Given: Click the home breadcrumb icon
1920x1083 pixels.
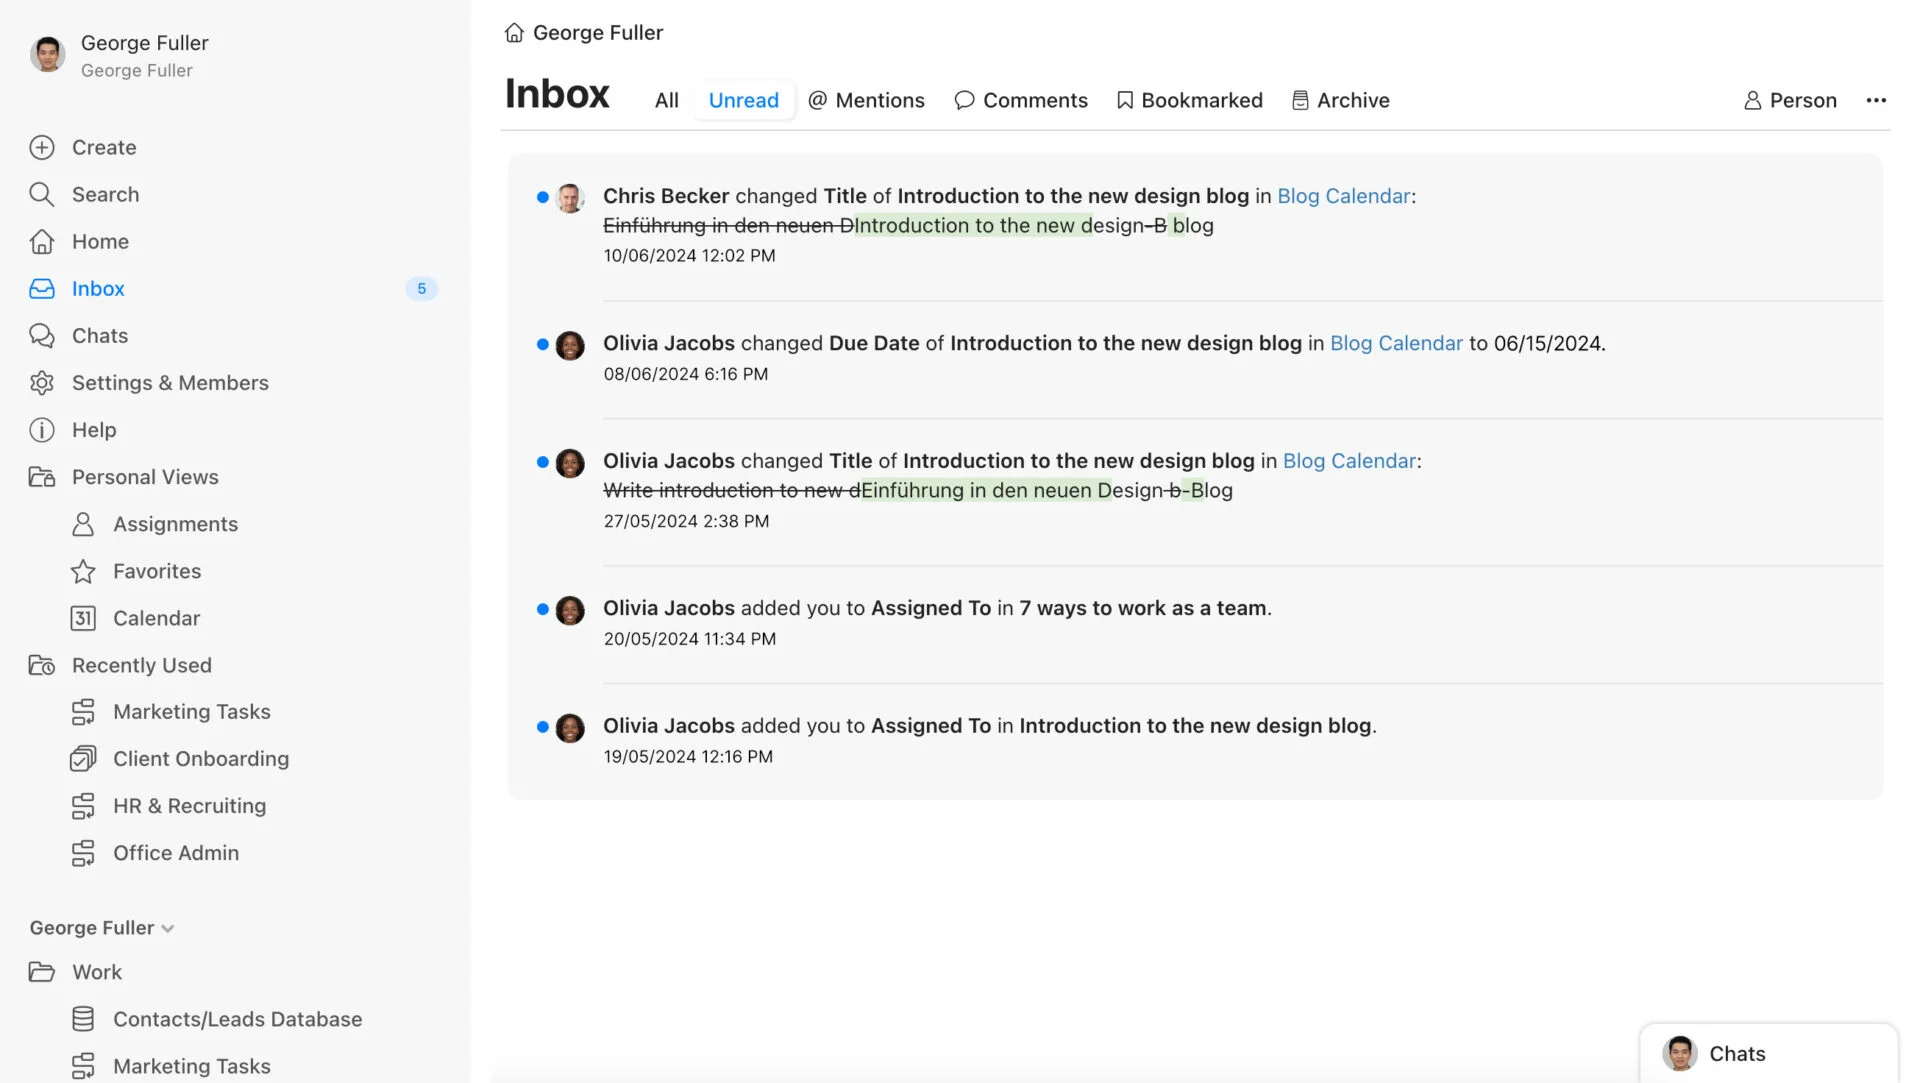Looking at the screenshot, I should pyautogui.click(x=514, y=33).
